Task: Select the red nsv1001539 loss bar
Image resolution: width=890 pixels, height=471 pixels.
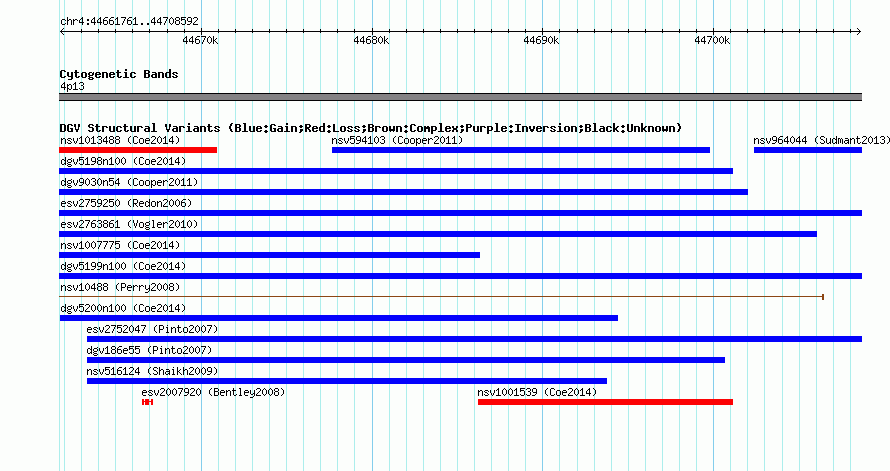Action: (x=606, y=402)
